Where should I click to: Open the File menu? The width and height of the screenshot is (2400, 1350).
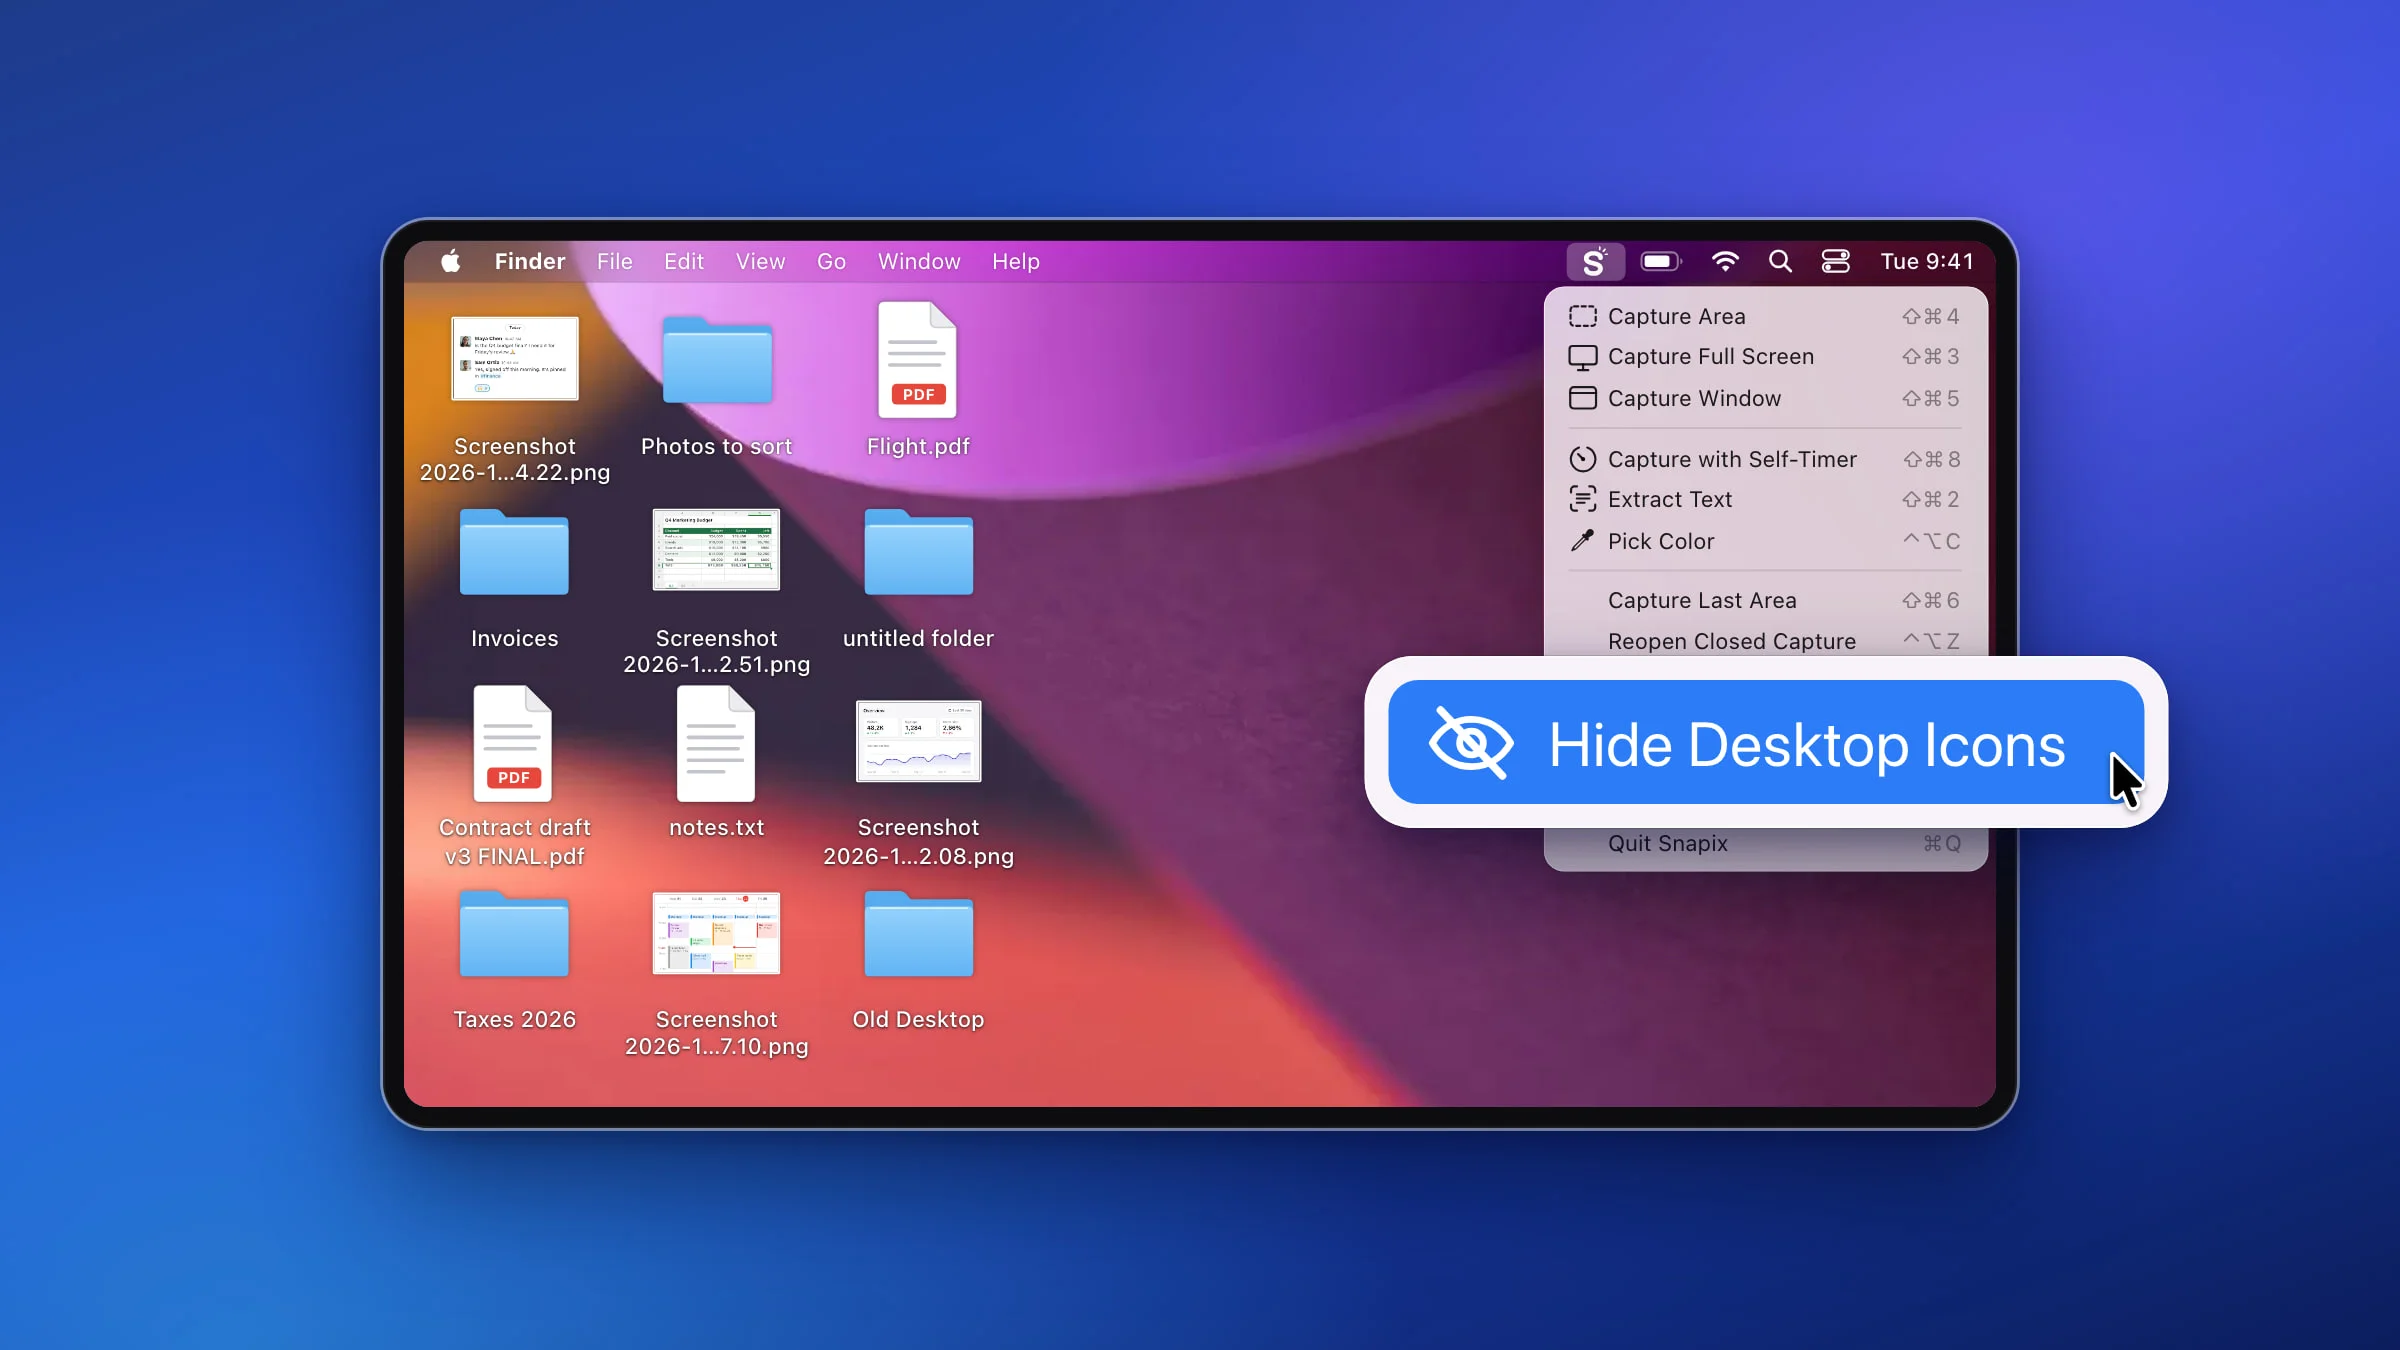click(615, 262)
